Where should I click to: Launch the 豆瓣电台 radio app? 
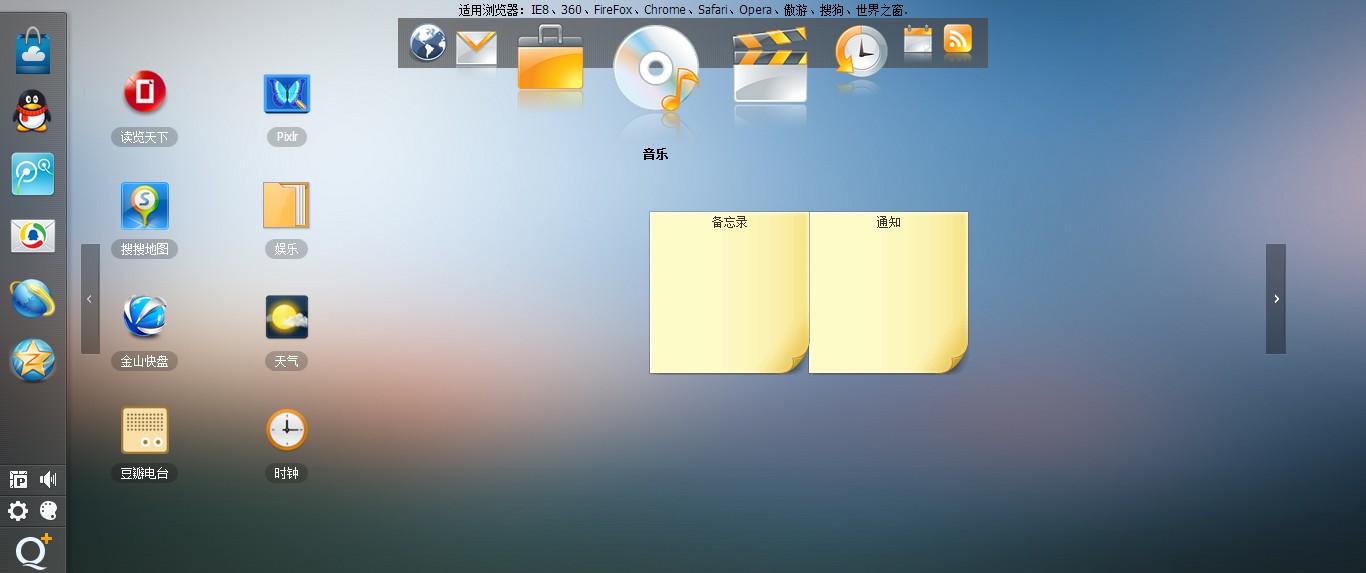pyautogui.click(x=145, y=430)
